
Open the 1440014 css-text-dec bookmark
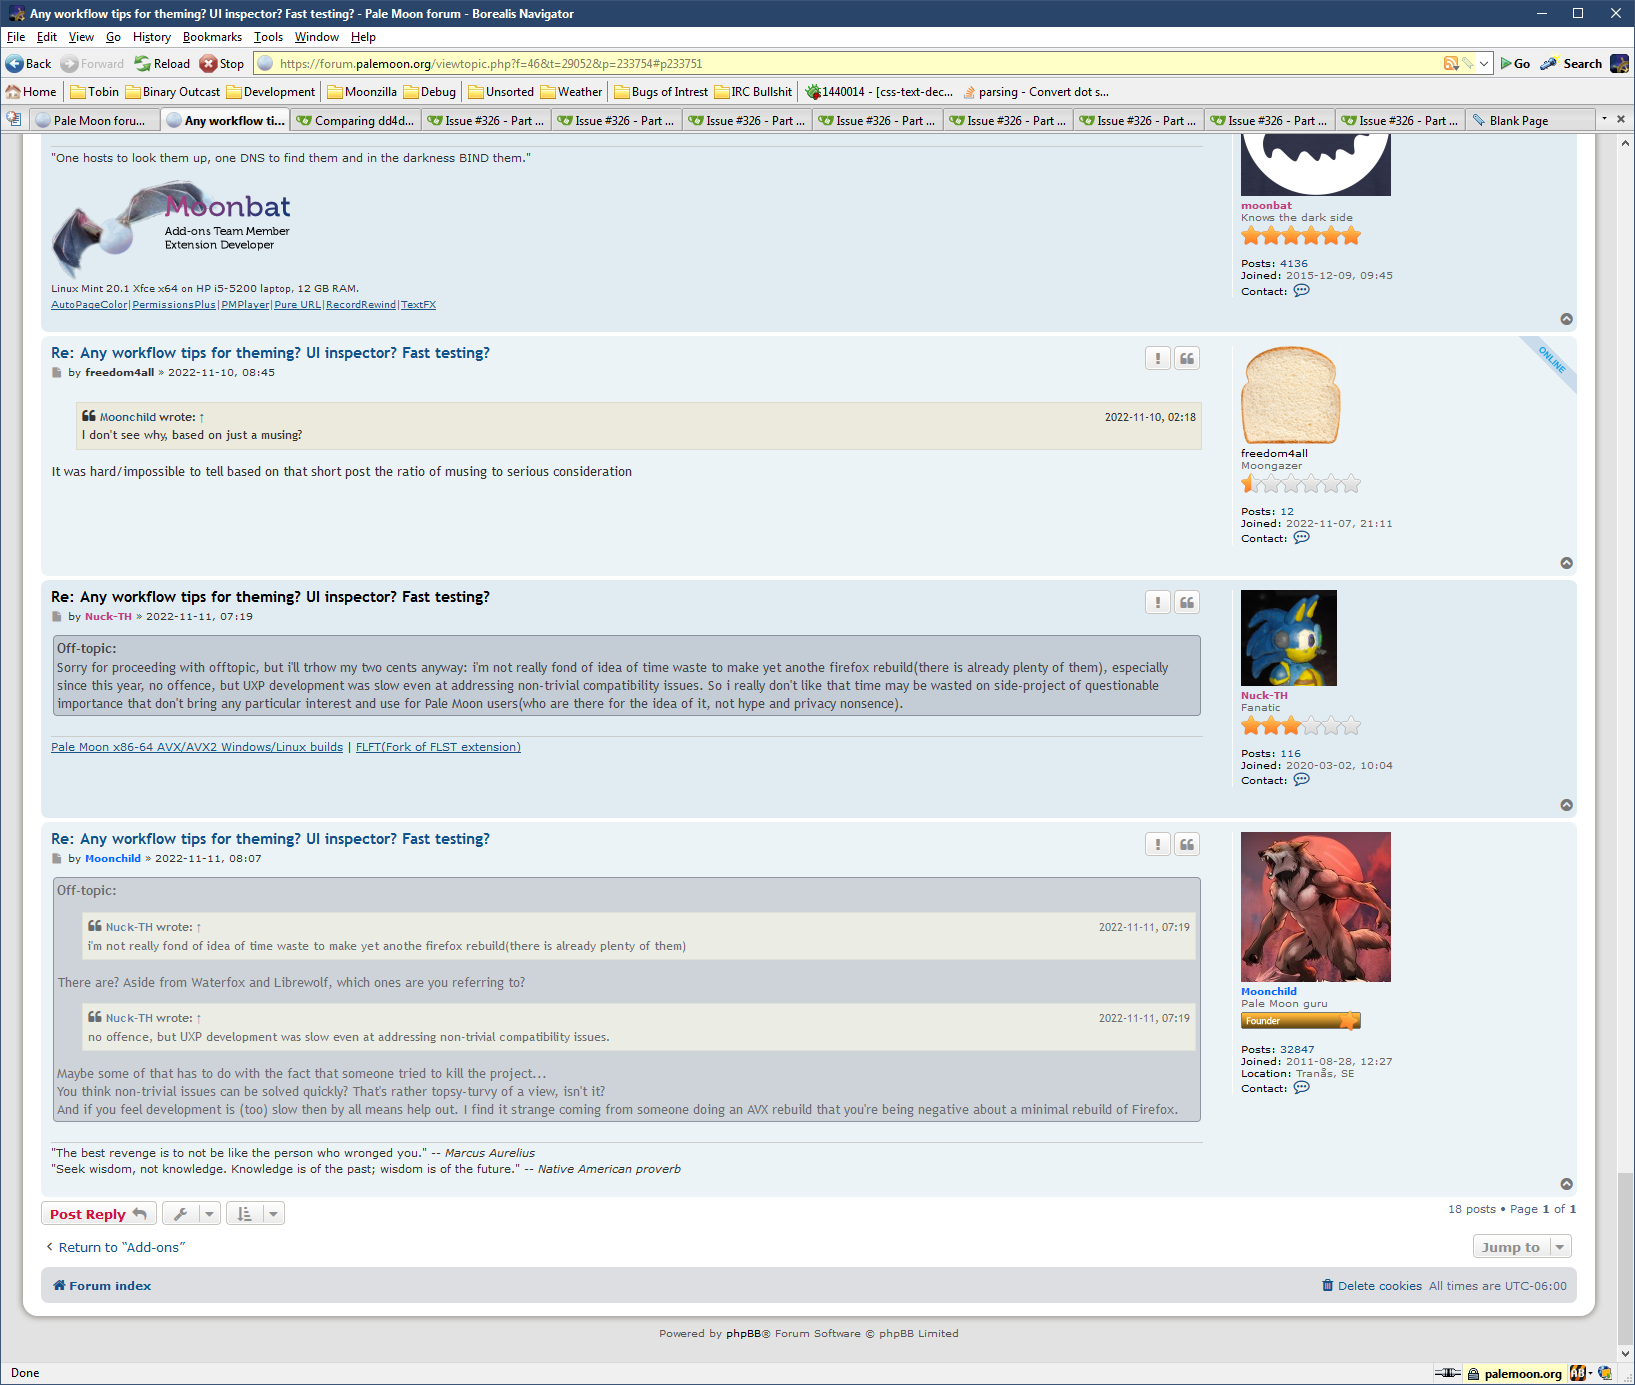tap(879, 91)
